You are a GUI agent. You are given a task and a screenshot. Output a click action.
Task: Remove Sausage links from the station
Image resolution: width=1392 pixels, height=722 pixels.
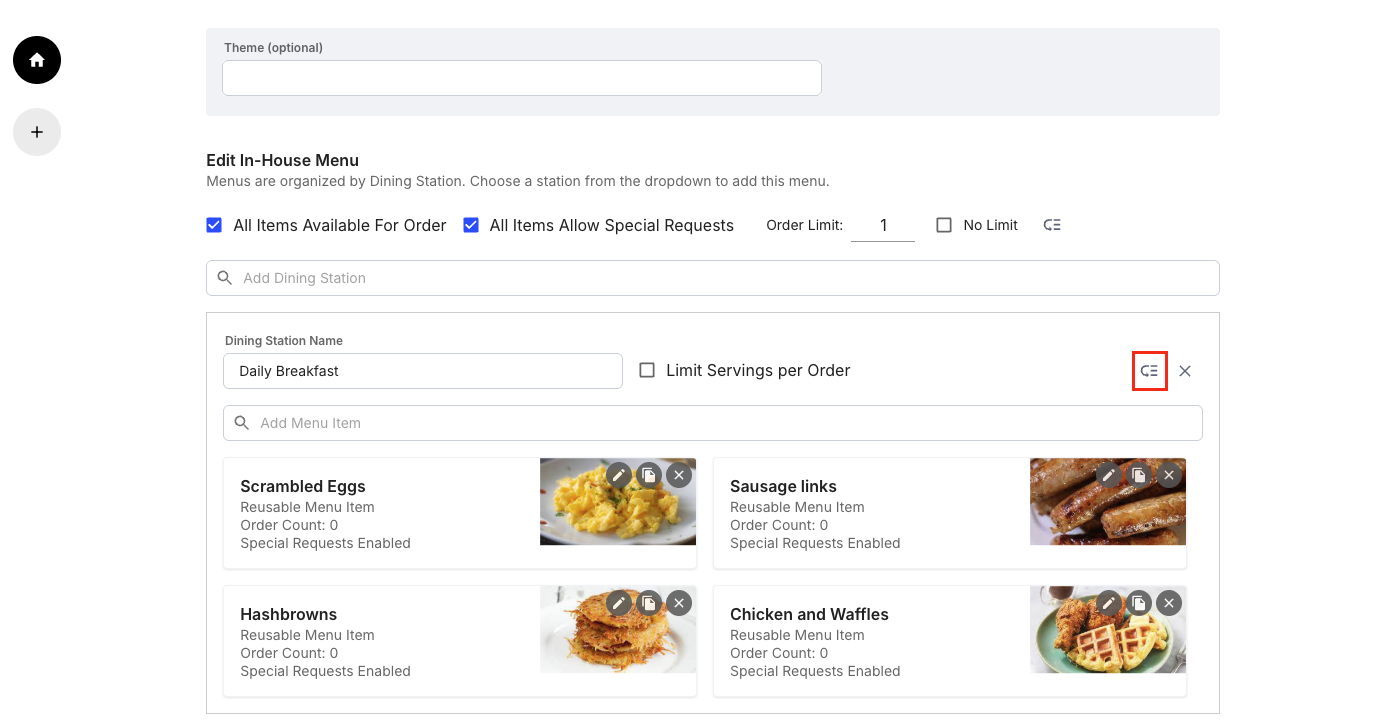tap(1169, 475)
